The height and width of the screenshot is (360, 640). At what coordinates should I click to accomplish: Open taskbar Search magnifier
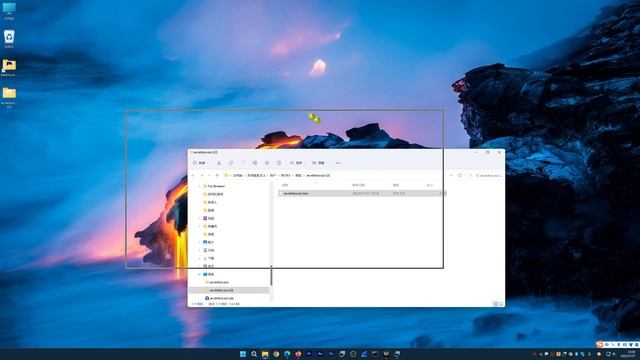pos(254,354)
